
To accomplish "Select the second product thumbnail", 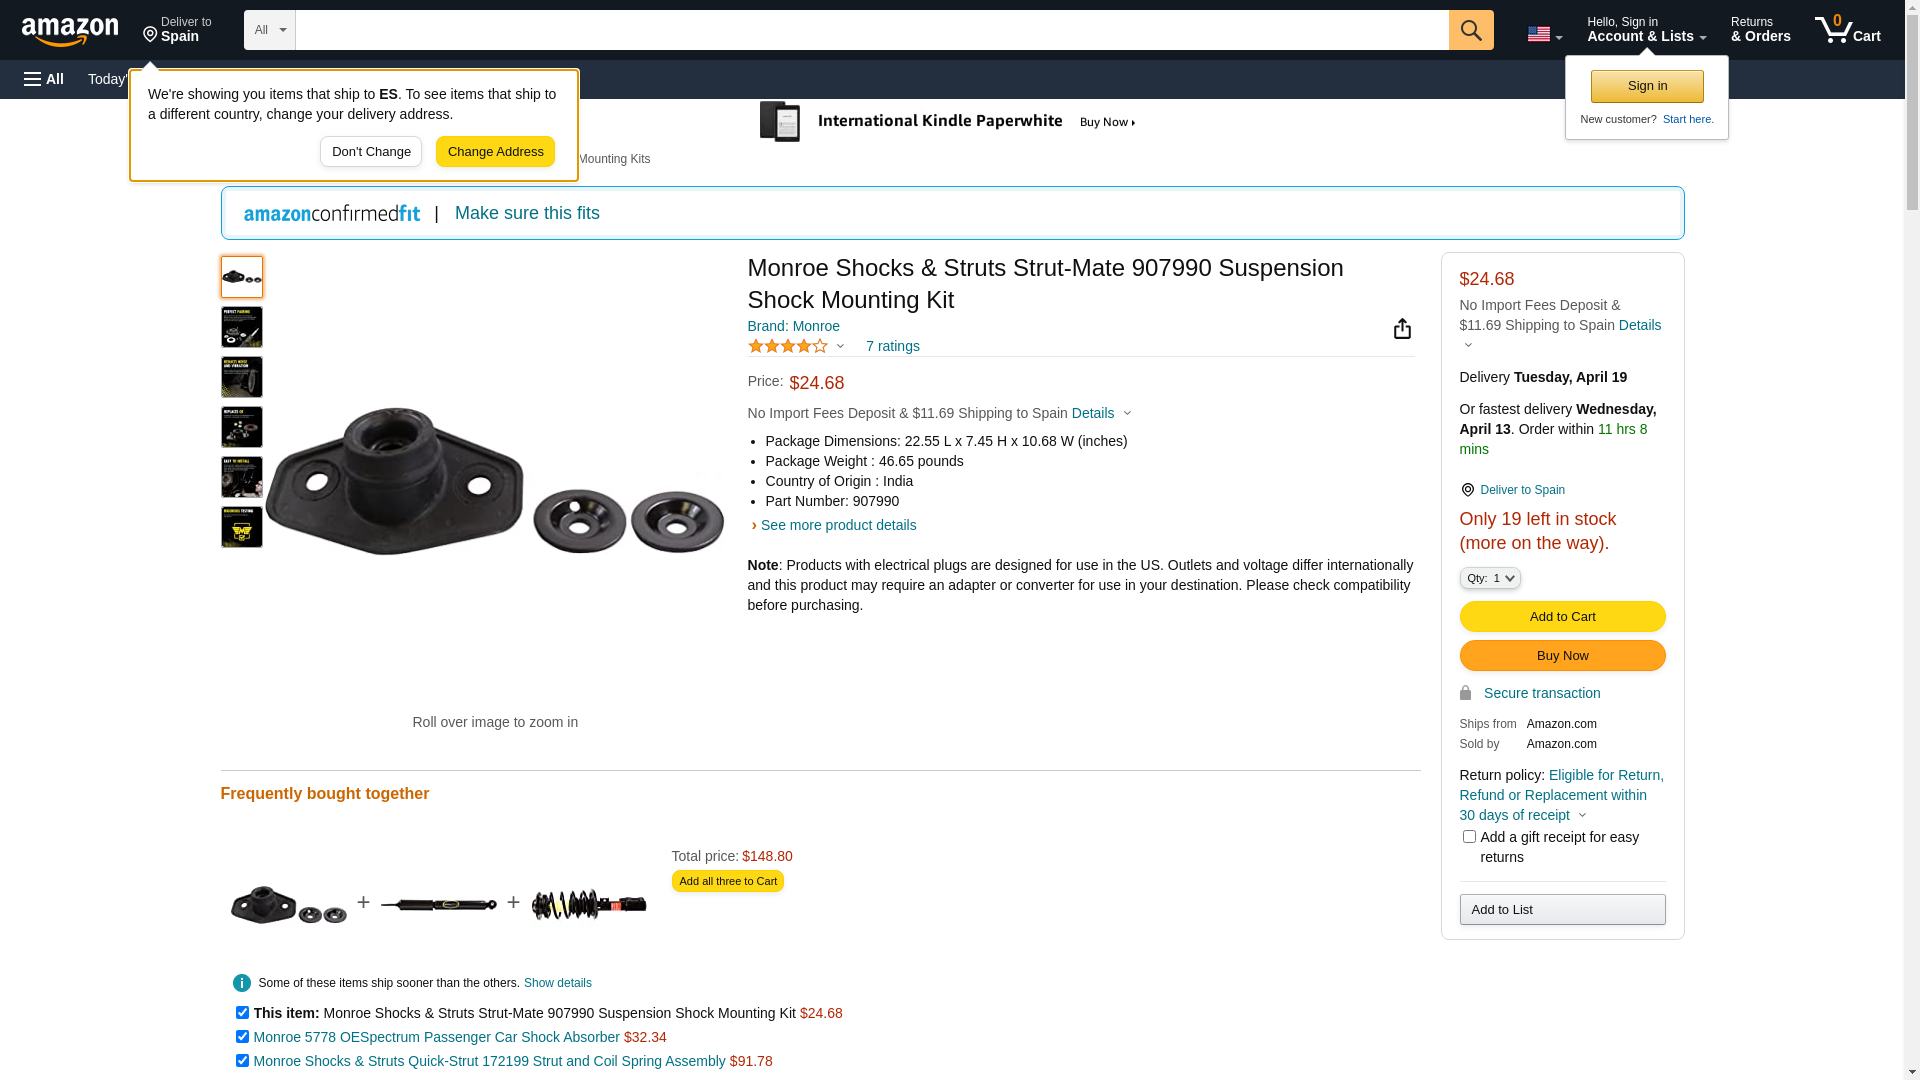I will pyautogui.click(x=242, y=327).
